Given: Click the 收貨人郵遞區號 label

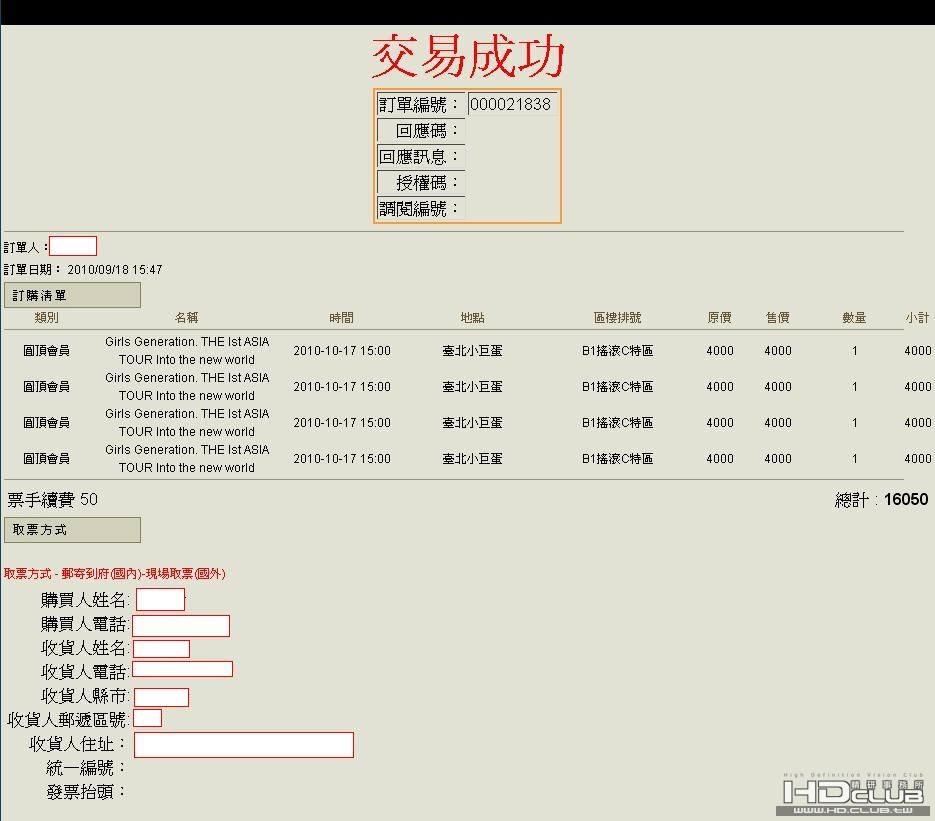Looking at the screenshot, I should point(68,720).
